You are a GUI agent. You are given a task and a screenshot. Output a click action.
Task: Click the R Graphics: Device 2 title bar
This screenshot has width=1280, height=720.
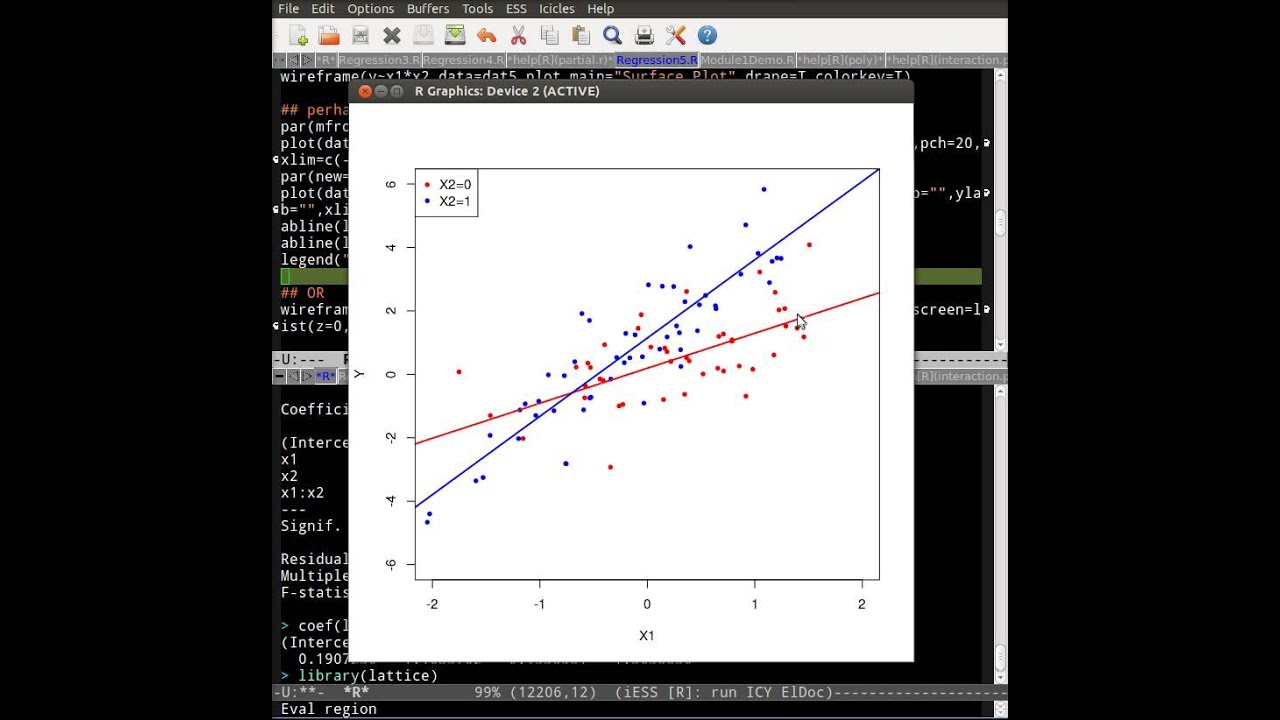pyautogui.click(x=631, y=91)
